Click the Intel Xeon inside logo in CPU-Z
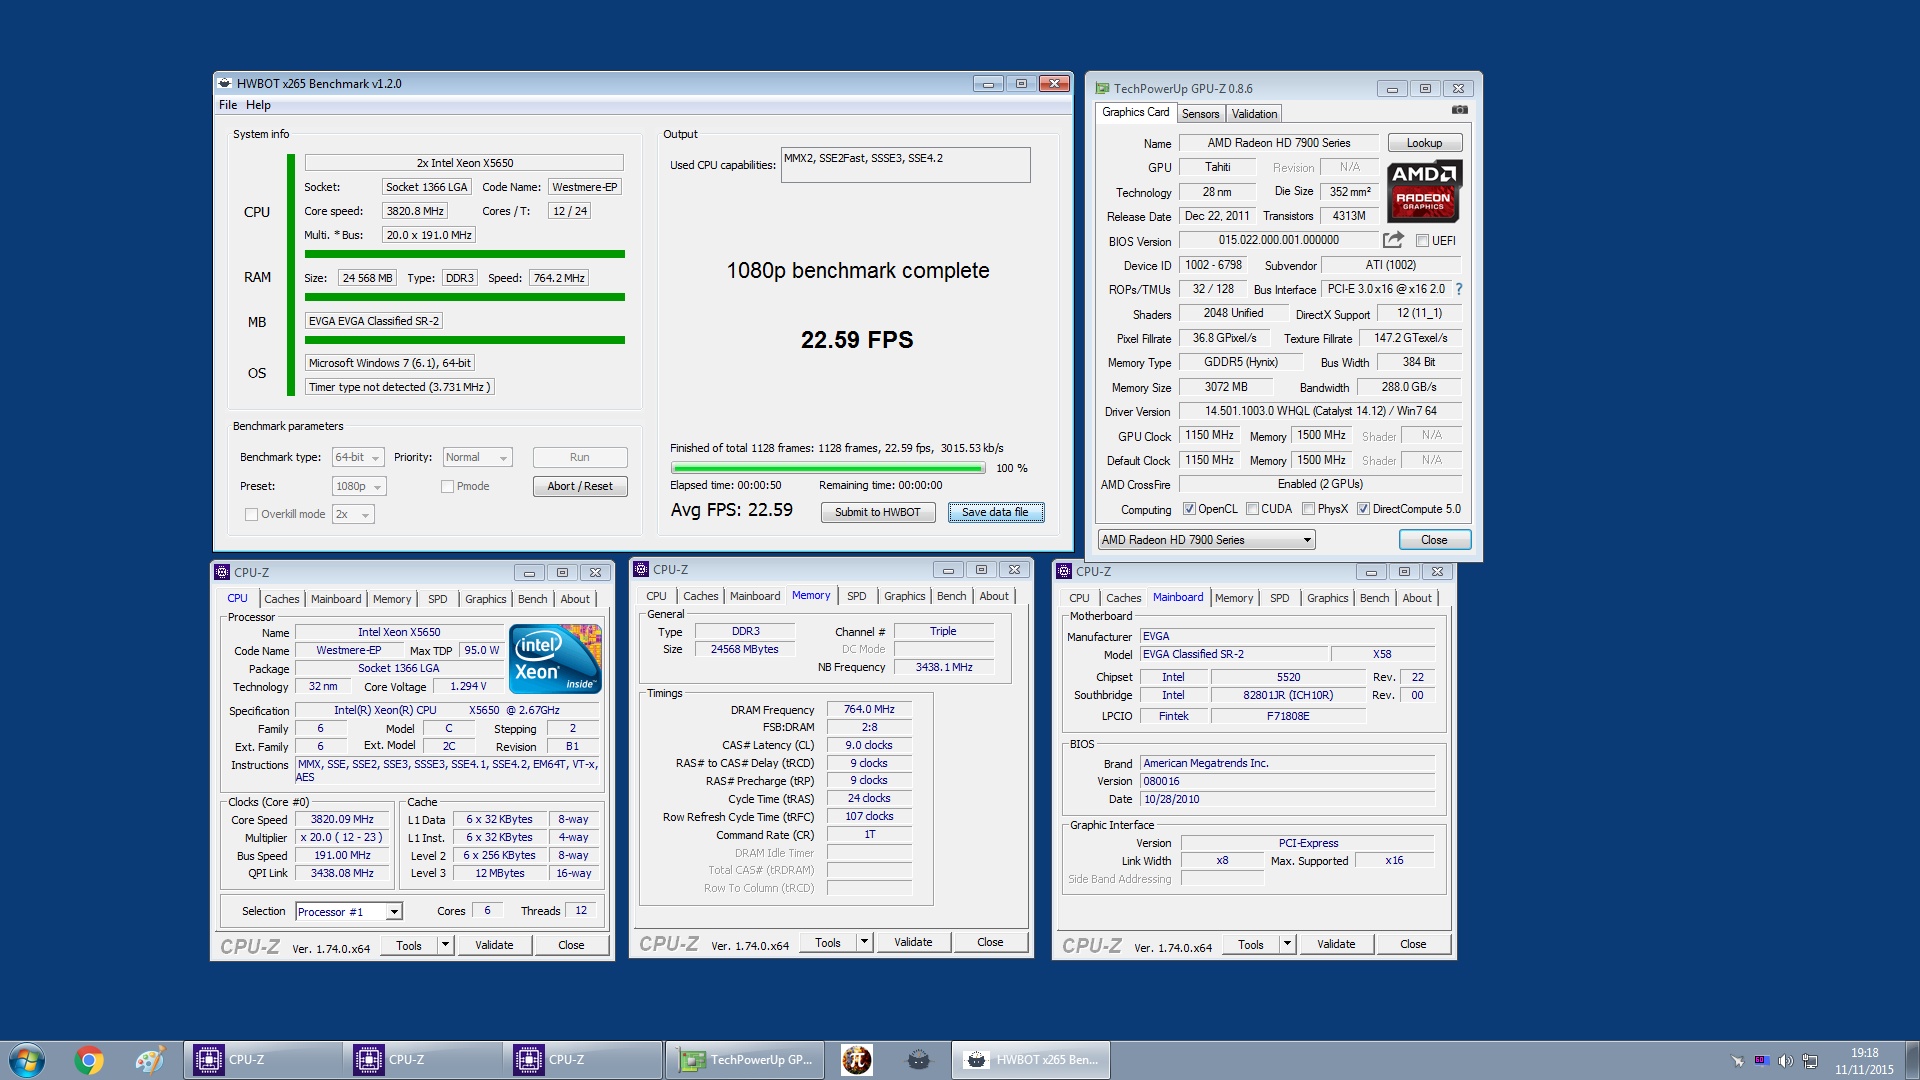The width and height of the screenshot is (1920, 1080). click(555, 658)
